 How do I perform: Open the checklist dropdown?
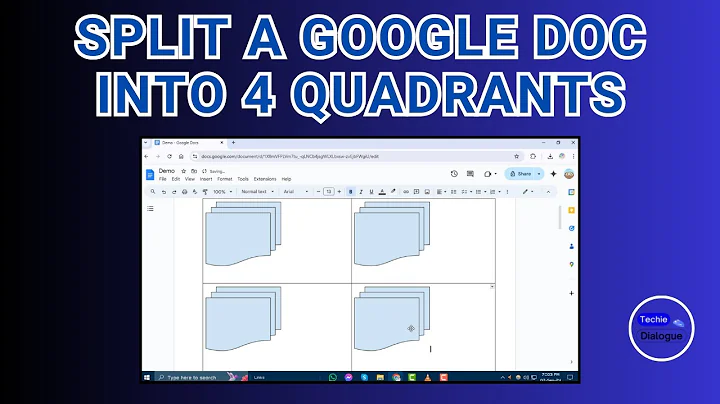(x=467, y=191)
